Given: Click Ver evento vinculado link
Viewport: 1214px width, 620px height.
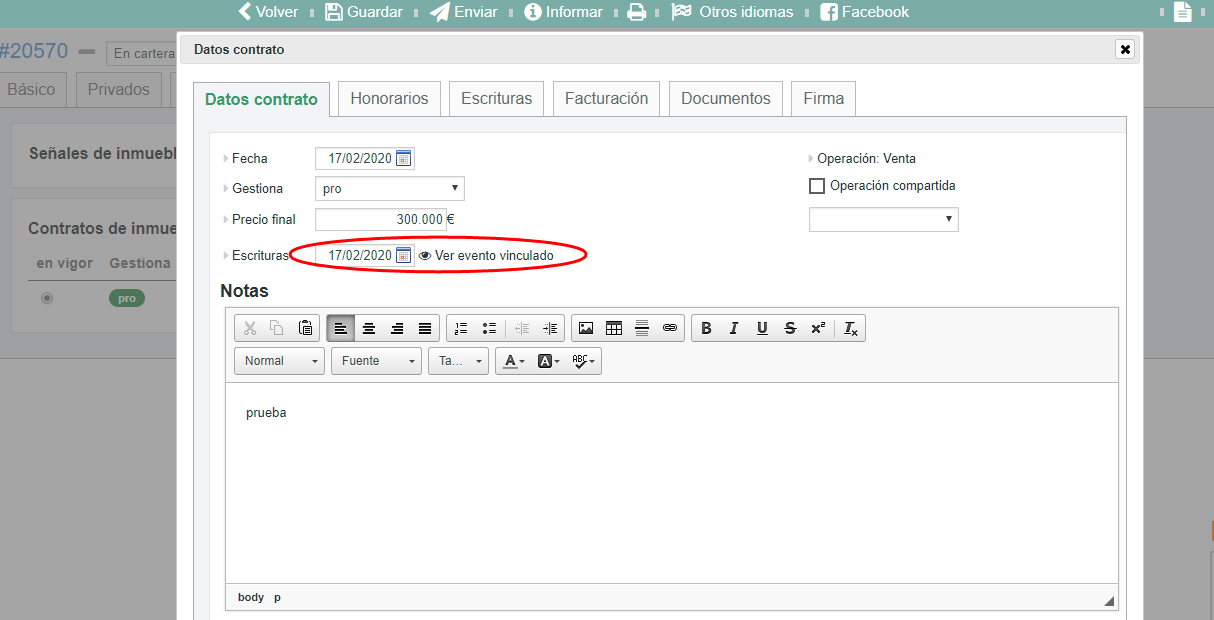Looking at the screenshot, I should click(x=486, y=256).
